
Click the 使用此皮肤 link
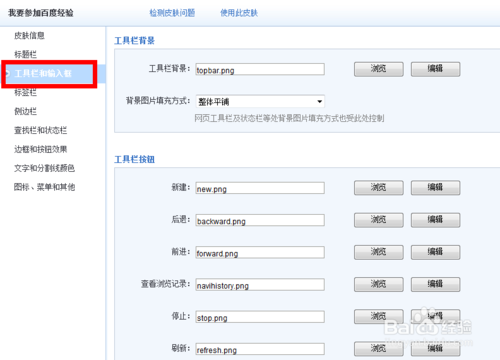click(x=239, y=13)
